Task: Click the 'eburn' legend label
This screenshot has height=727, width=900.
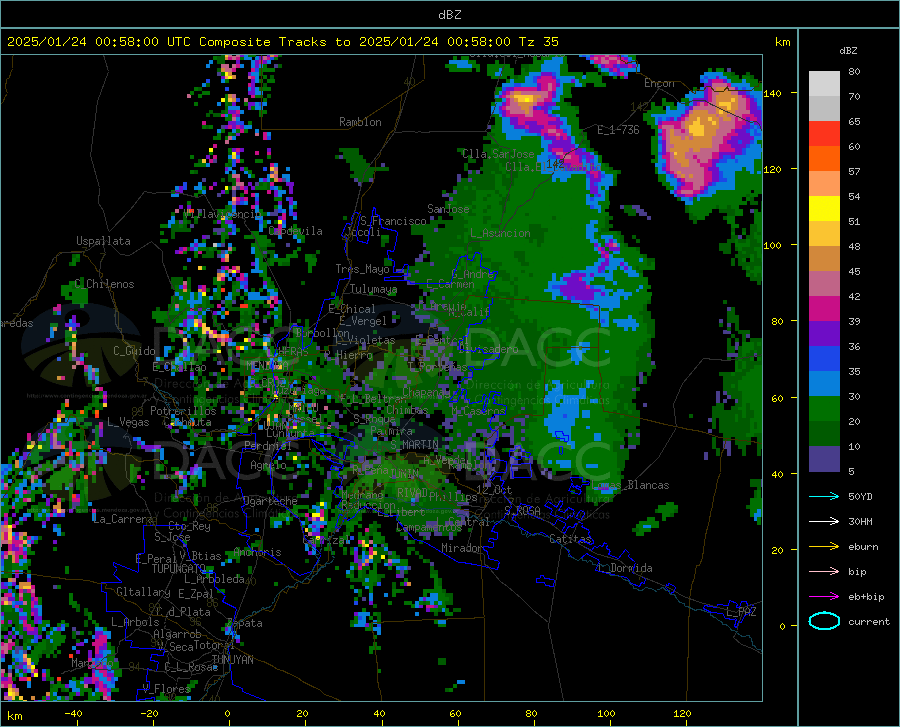Action: [863, 547]
